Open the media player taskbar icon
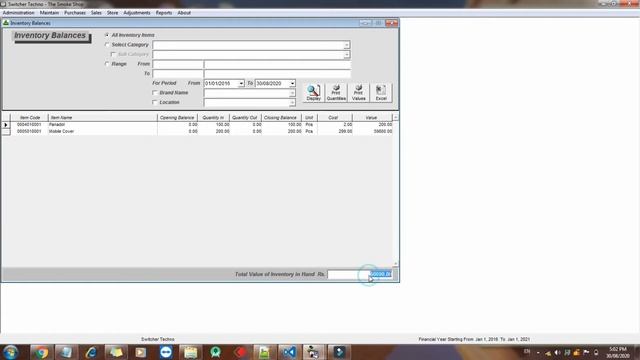Viewport: 640px width, 360px height. 141,352
